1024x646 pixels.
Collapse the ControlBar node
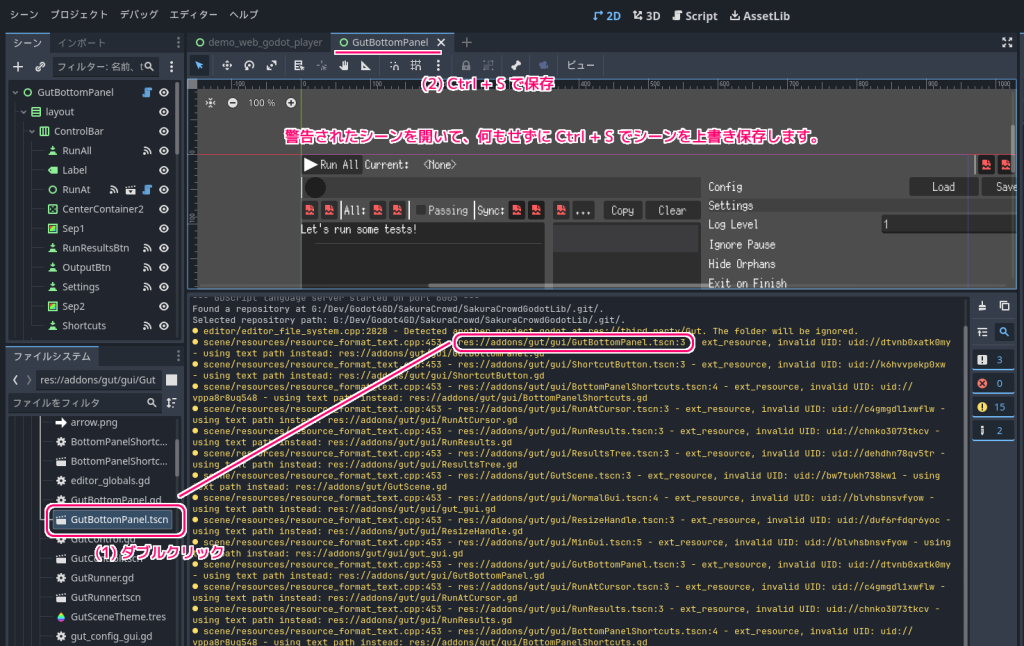[32, 131]
